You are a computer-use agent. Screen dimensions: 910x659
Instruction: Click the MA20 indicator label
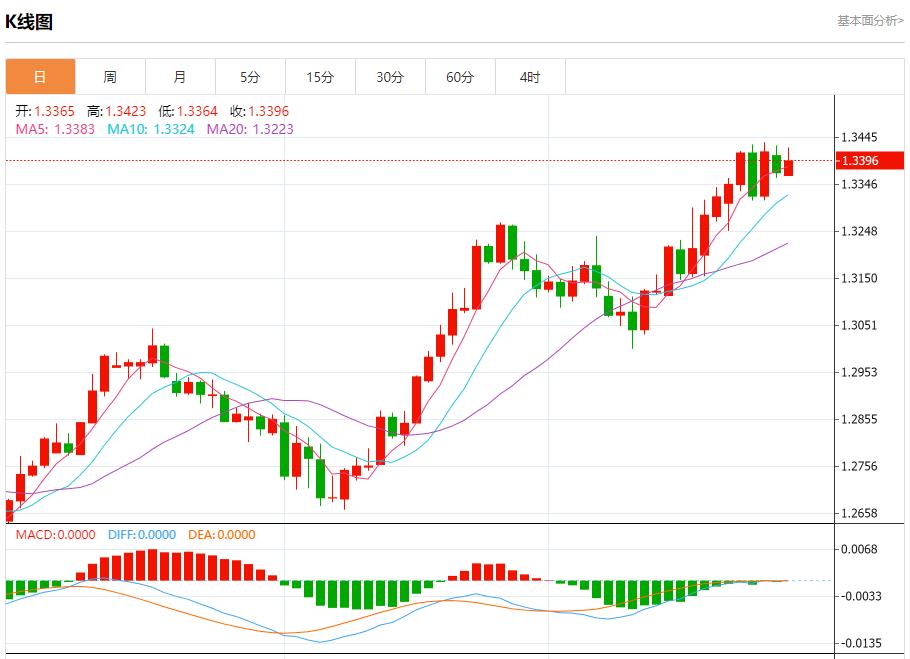coord(250,129)
